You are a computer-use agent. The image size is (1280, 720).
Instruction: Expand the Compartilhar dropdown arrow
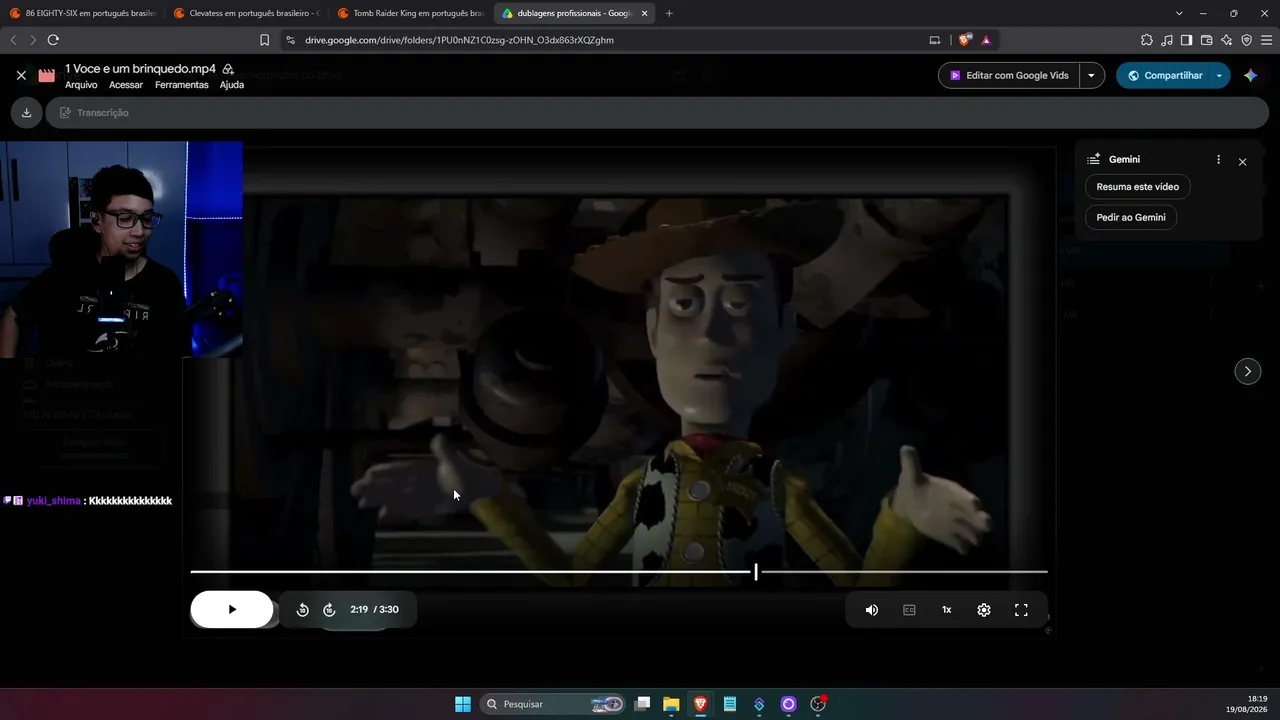click(1219, 75)
